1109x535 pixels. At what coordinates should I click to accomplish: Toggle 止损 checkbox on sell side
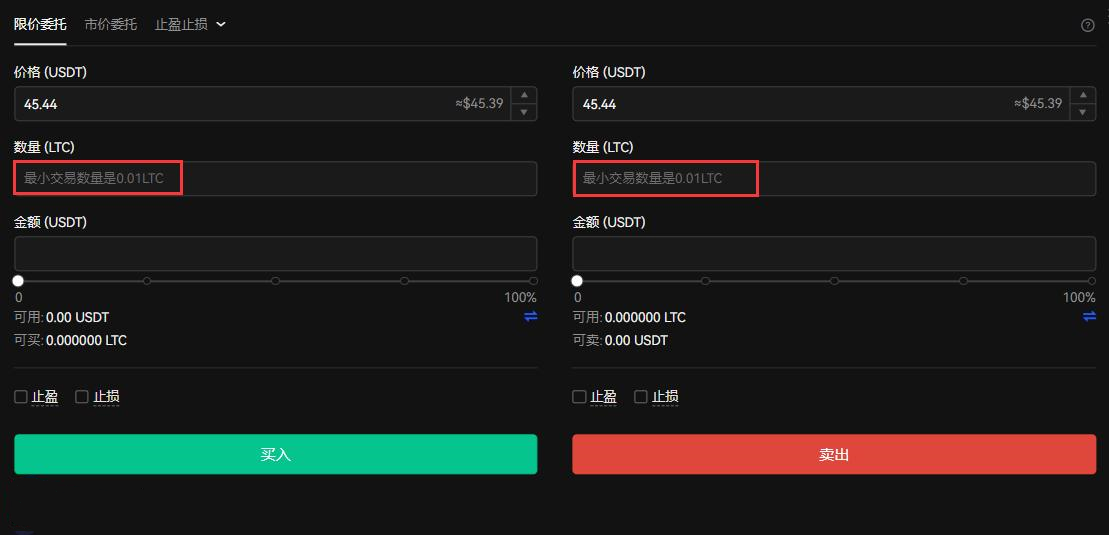pyautogui.click(x=641, y=397)
